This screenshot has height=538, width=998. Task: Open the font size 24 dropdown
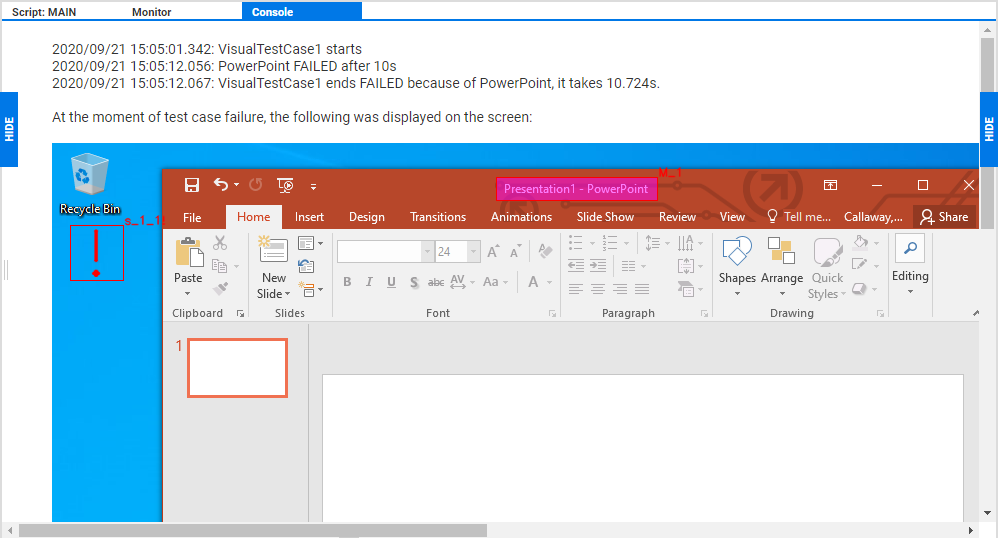pos(473,251)
